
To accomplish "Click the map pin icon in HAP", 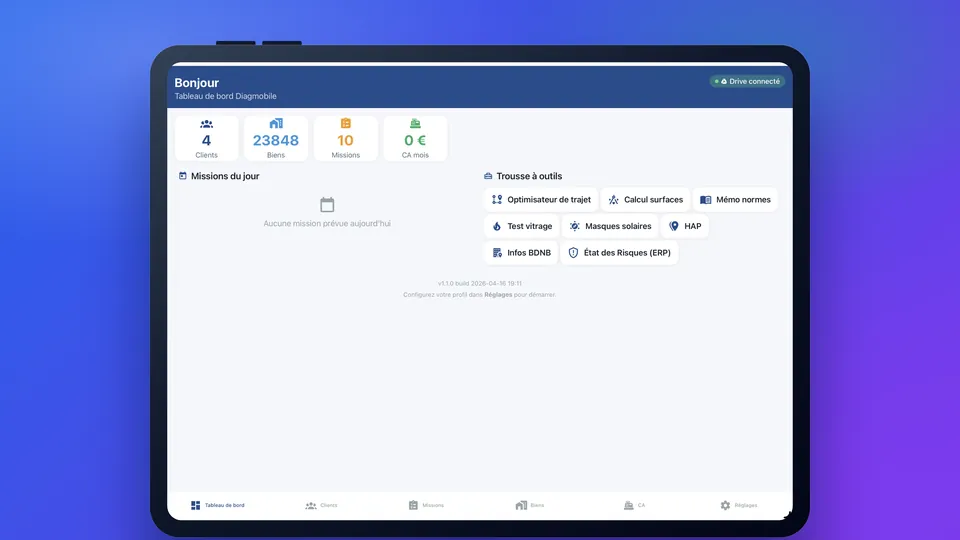I will 673,226.
